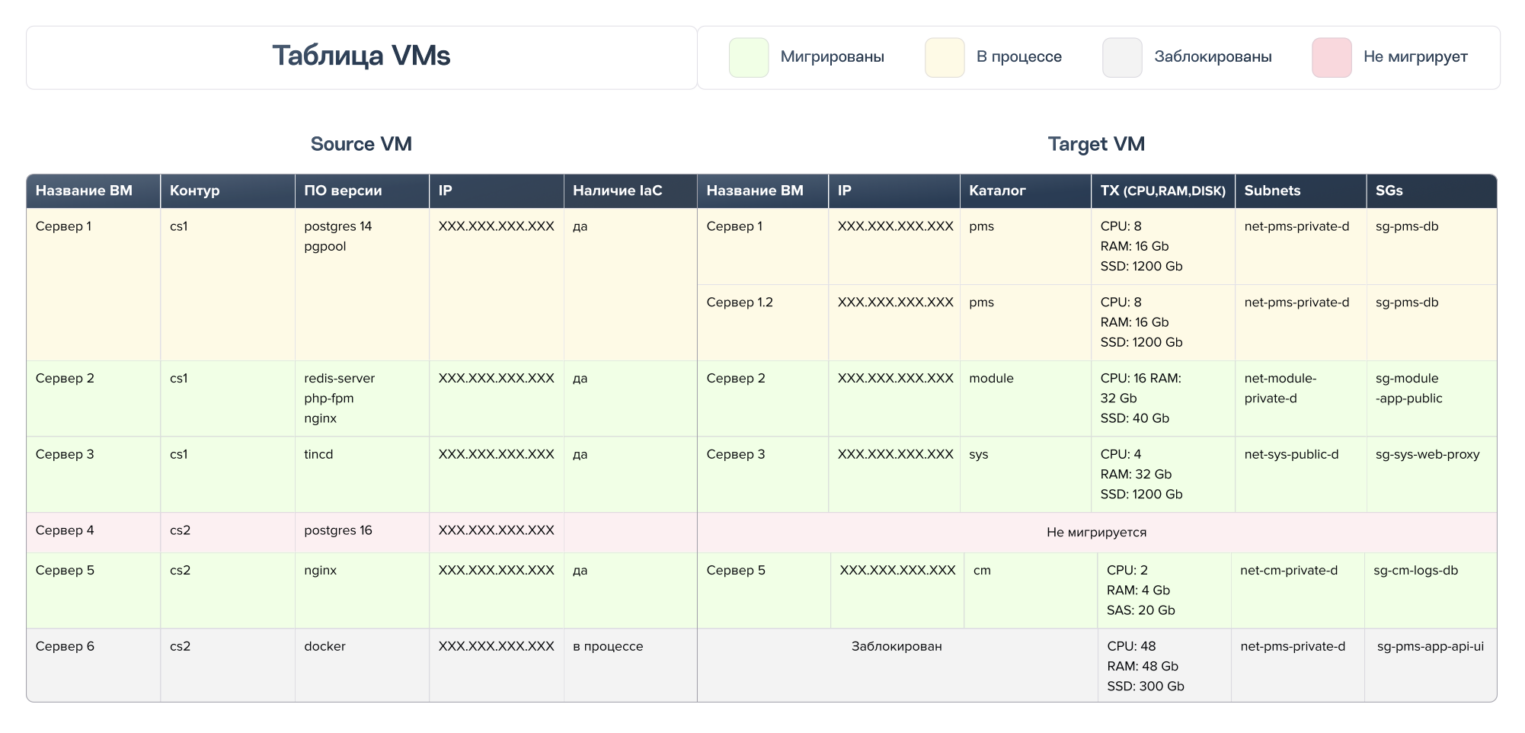Image resolution: width=1525 pixels, height=733 pixels.
Task: Click the Заблокирован merged cell
Action: click(x=896, y=646)
